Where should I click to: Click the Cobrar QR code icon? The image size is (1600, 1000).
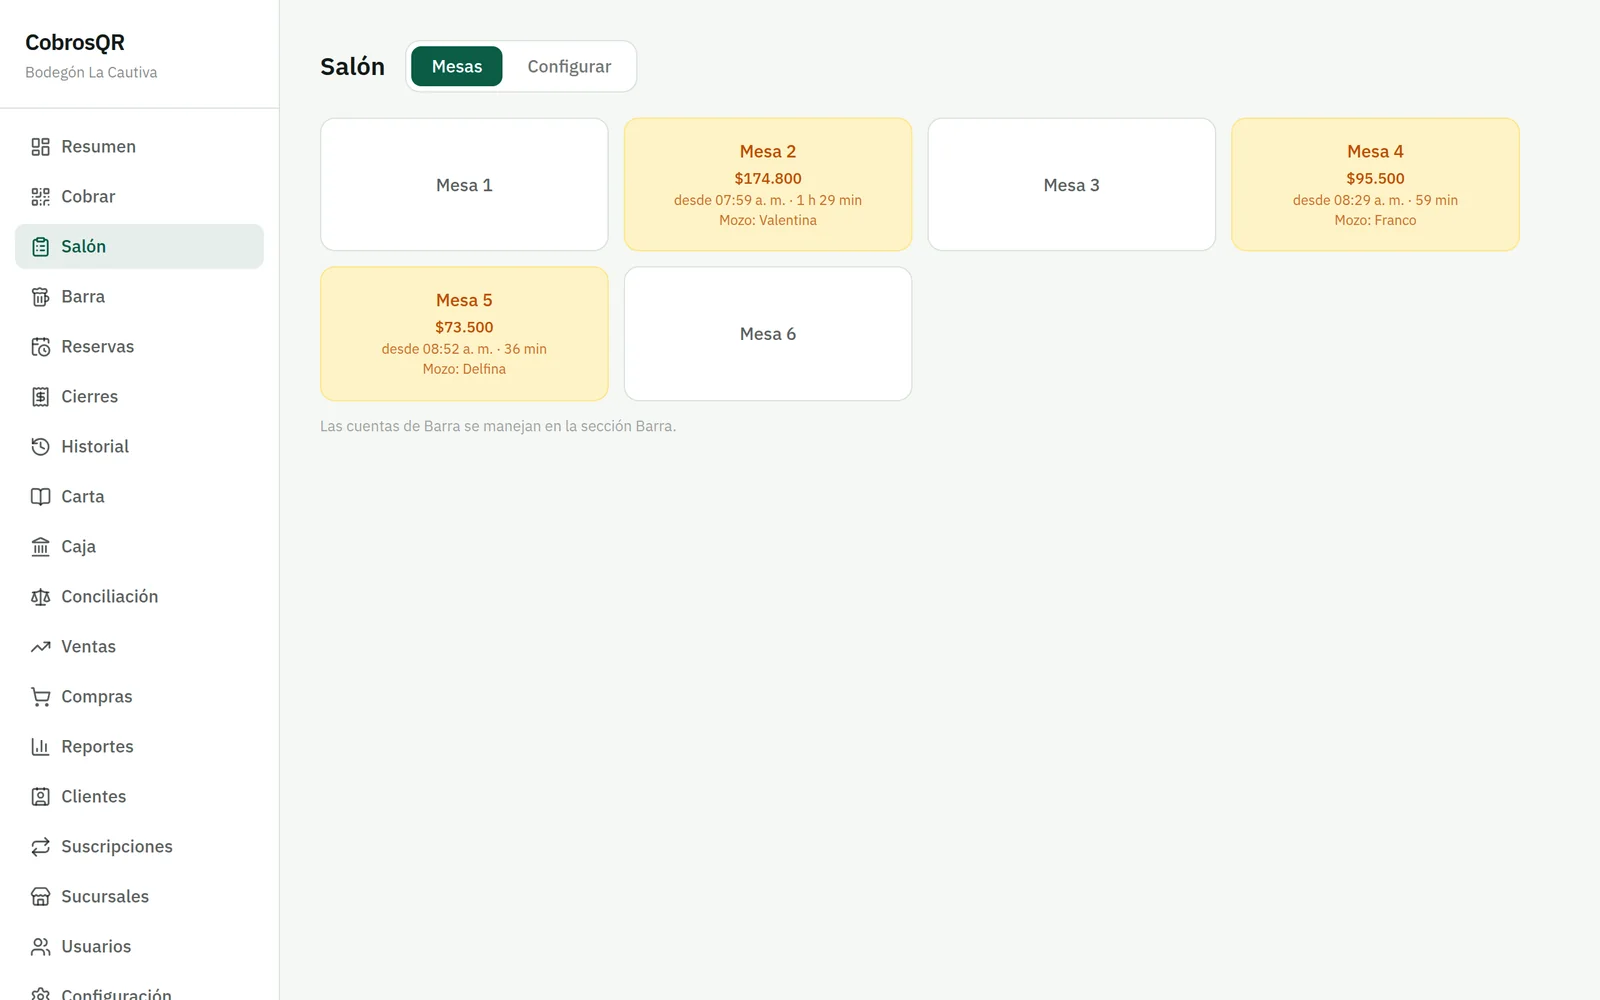coord(40,197)
